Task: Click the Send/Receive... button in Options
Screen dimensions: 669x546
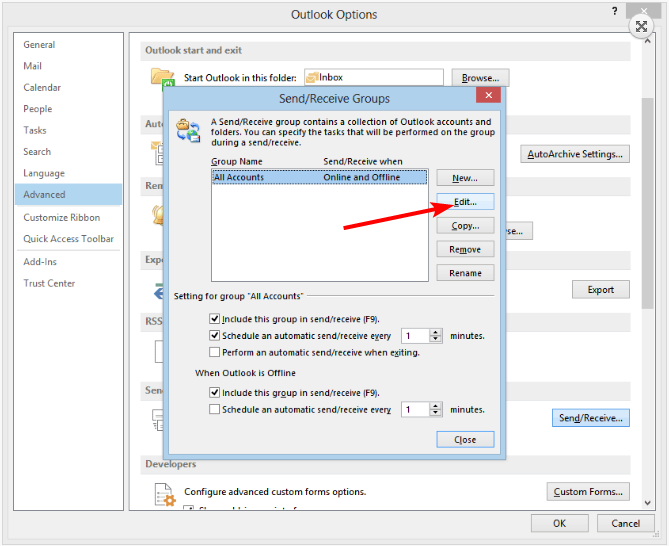Action: click(x=590, y=418)
